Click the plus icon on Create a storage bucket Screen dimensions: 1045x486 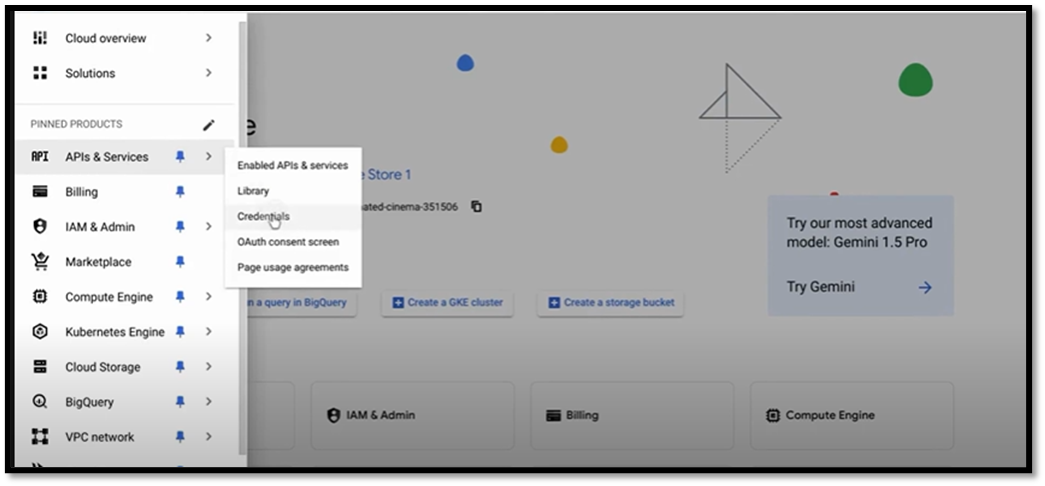coord(554,303)
